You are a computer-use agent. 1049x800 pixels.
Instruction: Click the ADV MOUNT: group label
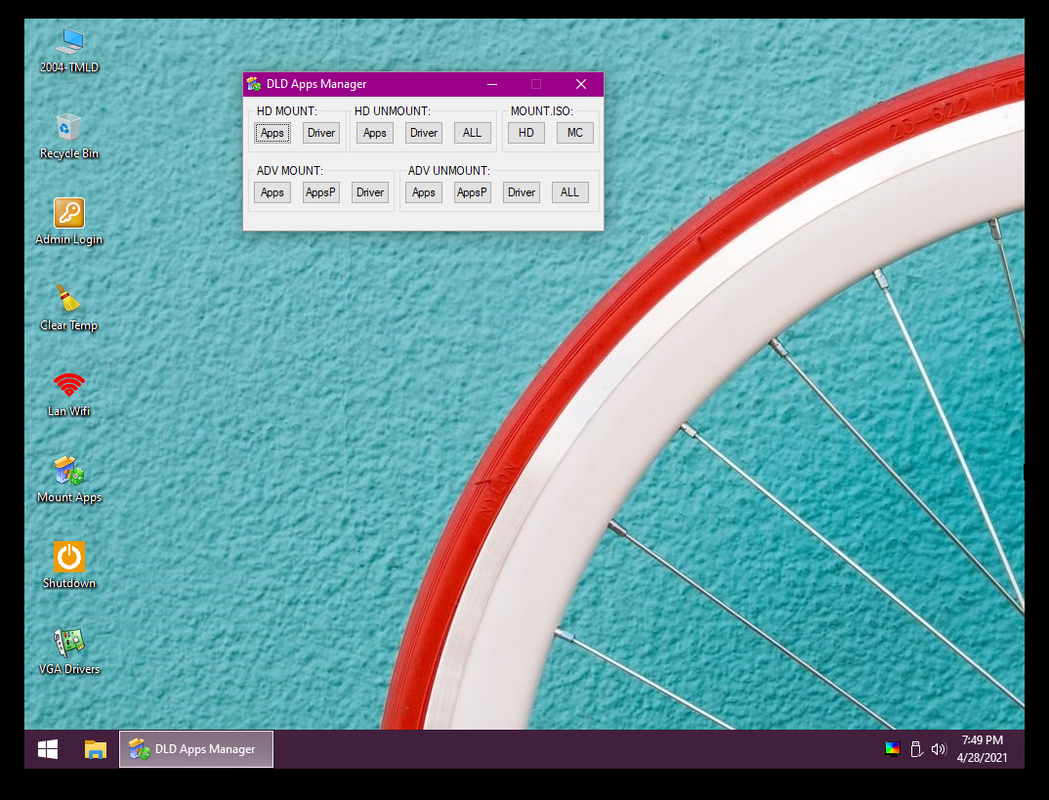290,171
